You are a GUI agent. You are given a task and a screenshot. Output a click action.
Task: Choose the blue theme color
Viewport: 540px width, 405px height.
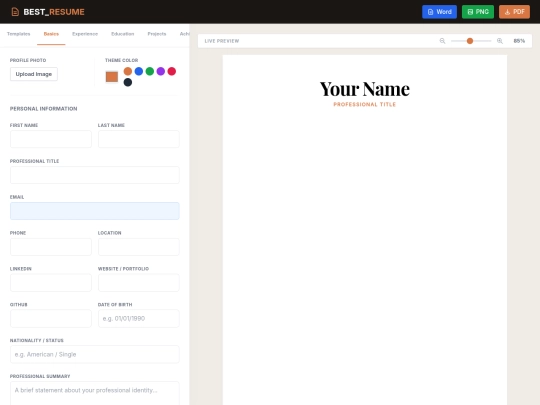pos(139,71)
